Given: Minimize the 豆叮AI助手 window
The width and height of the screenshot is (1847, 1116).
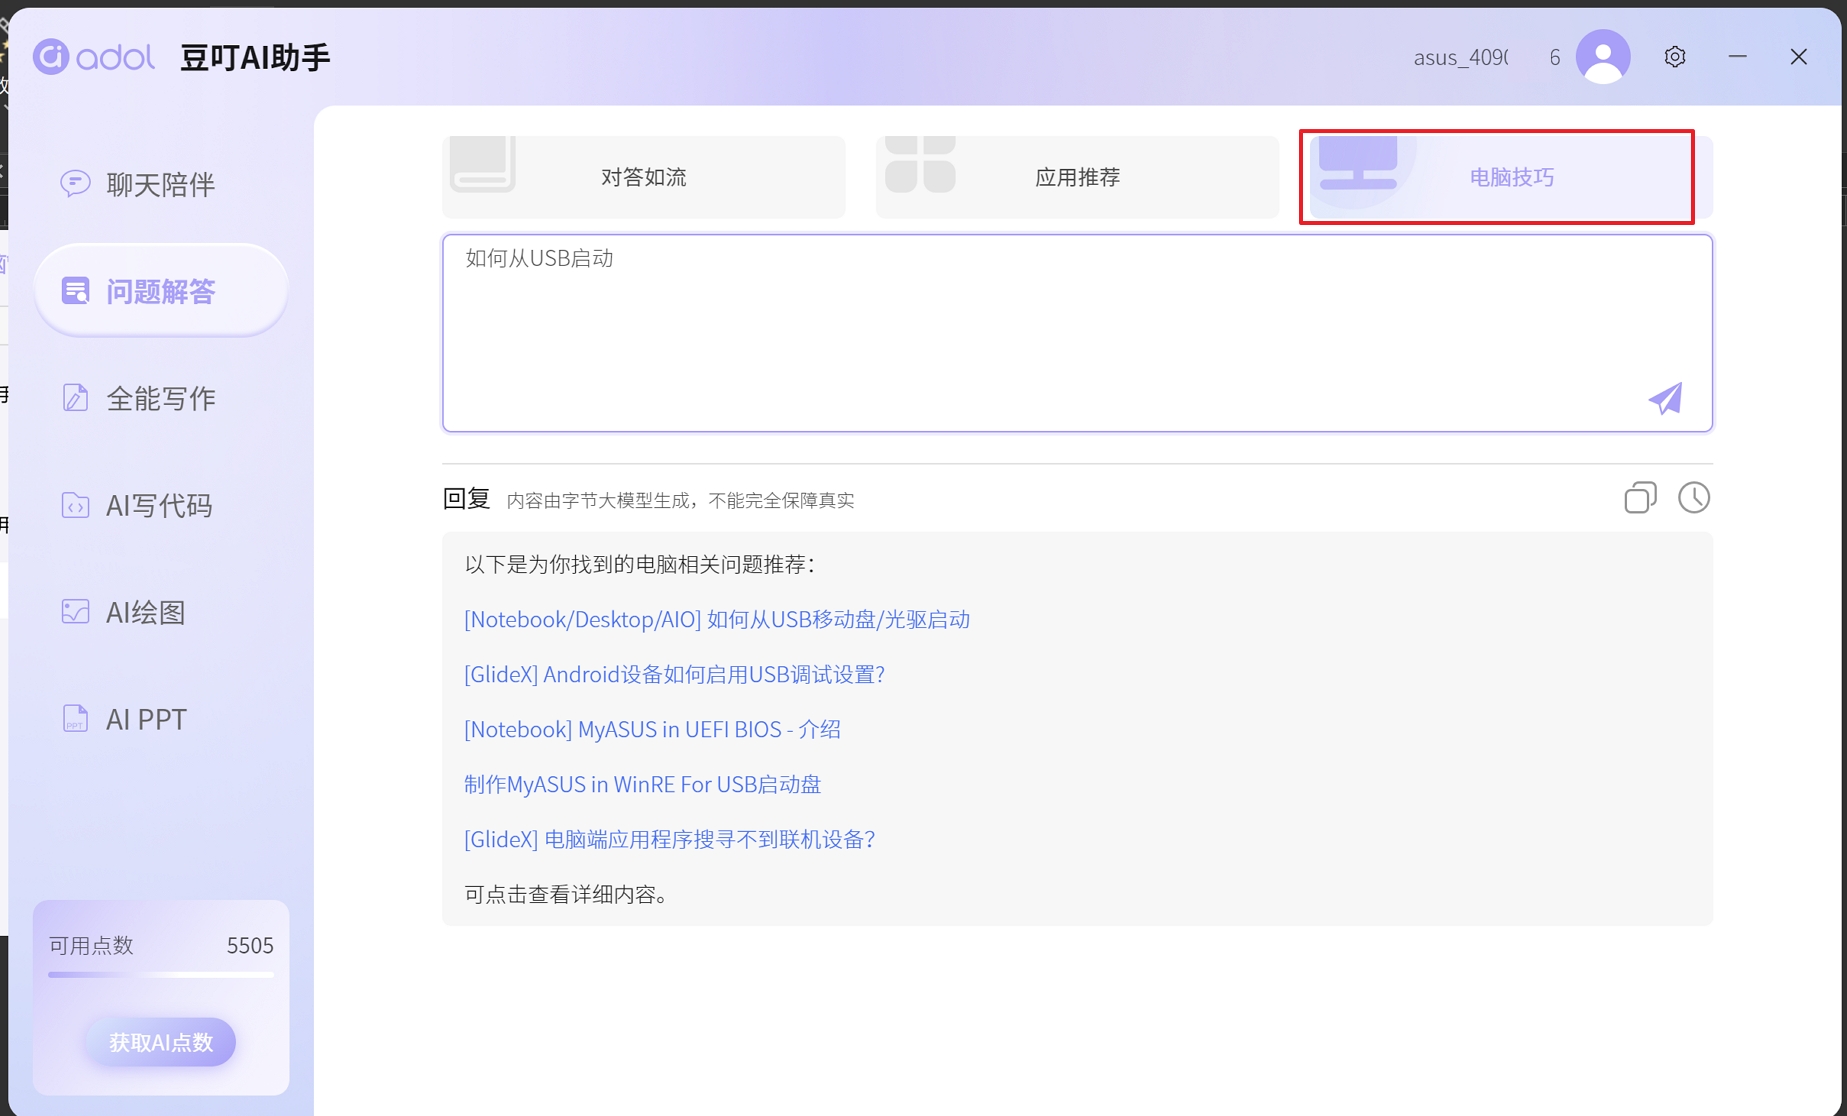Looking at the screenshot, I should 1738,57.
